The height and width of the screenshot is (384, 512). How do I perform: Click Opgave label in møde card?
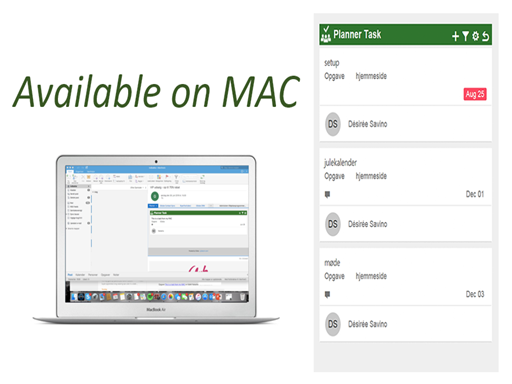coord(334,276)
